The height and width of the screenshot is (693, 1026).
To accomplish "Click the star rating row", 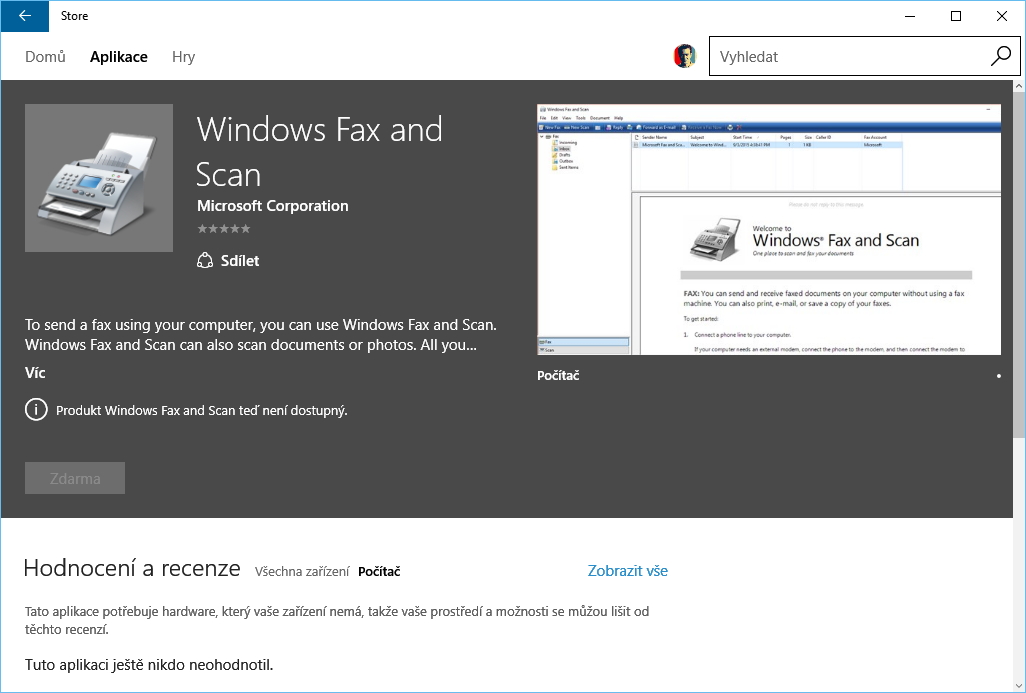I will (x=224, y=229).
